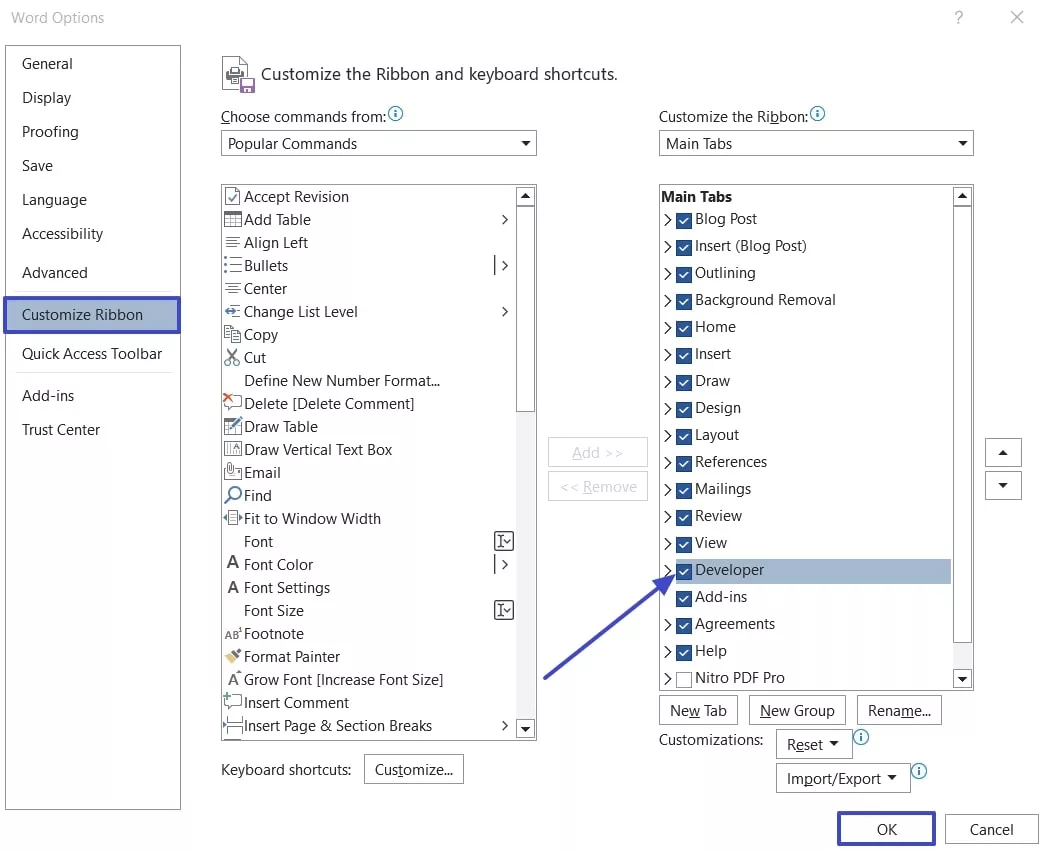Image resolution: width=1046 pixels, height=850 pixels.
Task: Select the Copy command icon
Action: (x=232, y=334)
